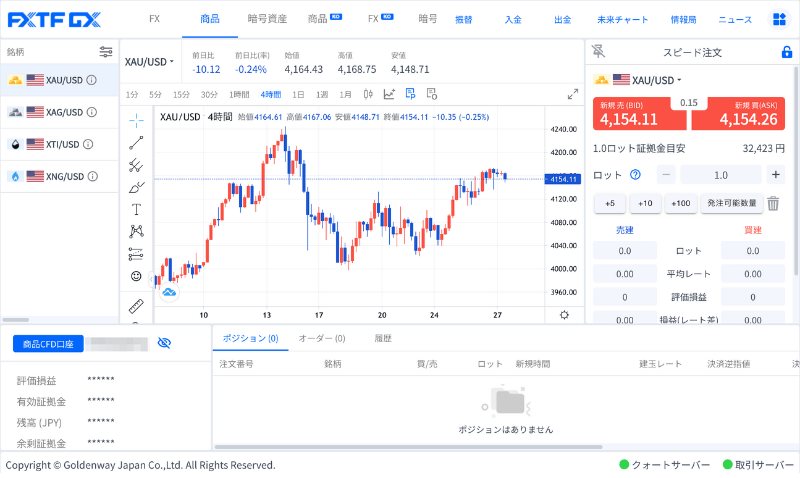Image resolution: width=800 pixels, height=478 pixels.
Task: Click the lot size input field
Action: coord(720,174)
